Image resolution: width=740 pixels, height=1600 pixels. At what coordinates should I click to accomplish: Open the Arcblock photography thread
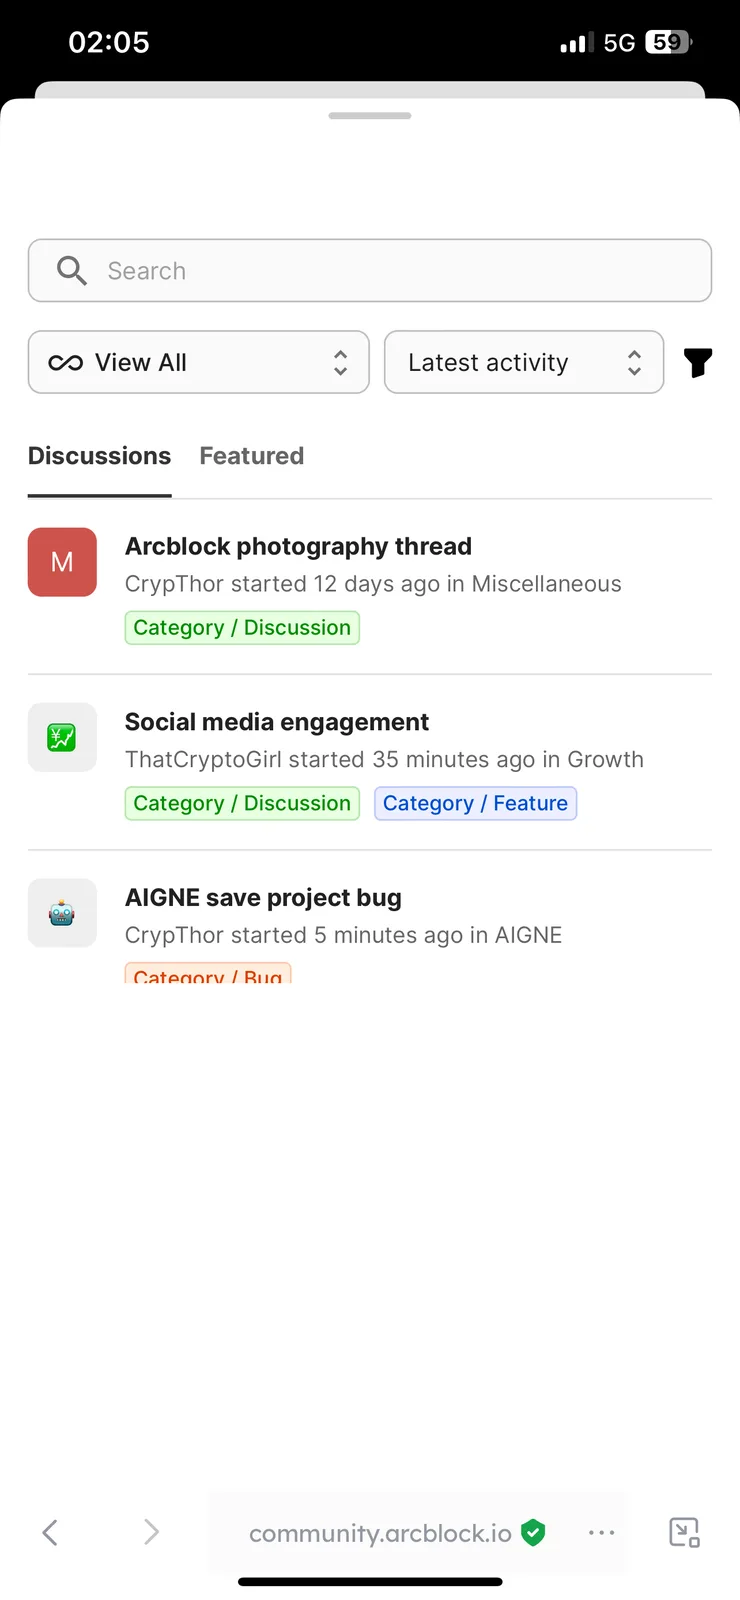(x=298, y=546)
